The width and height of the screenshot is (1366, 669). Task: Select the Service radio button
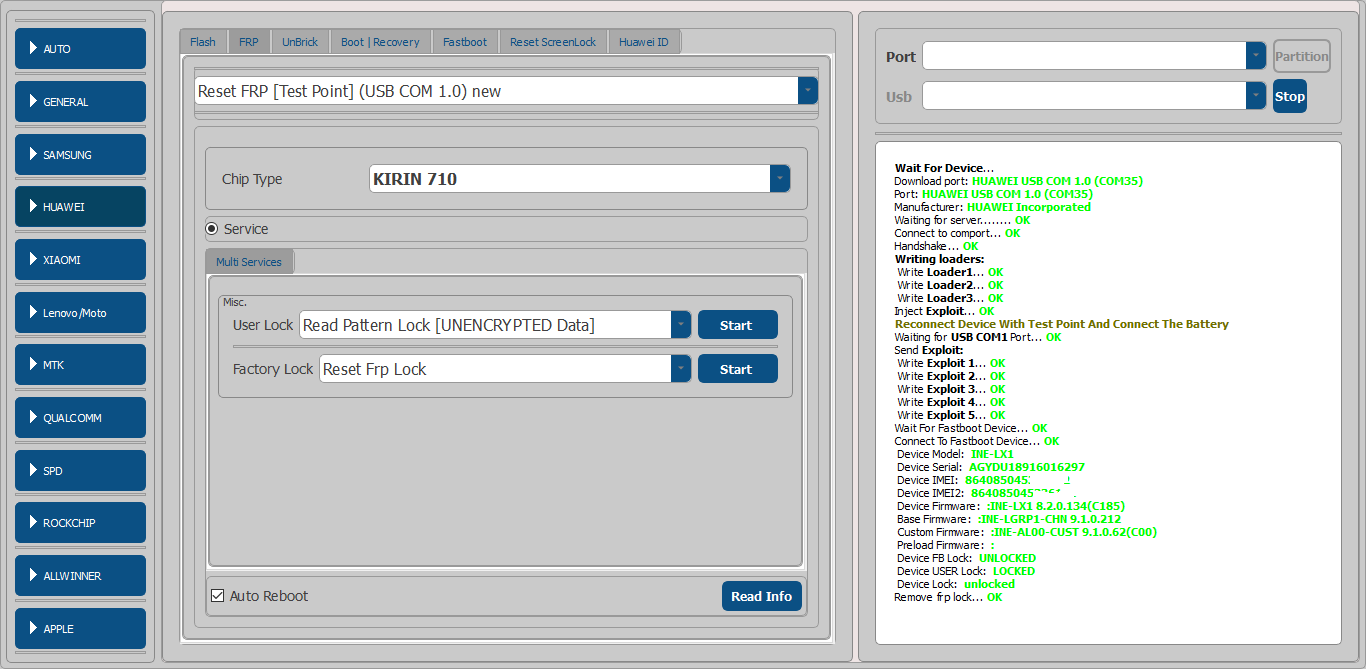[x=212, y=229]
